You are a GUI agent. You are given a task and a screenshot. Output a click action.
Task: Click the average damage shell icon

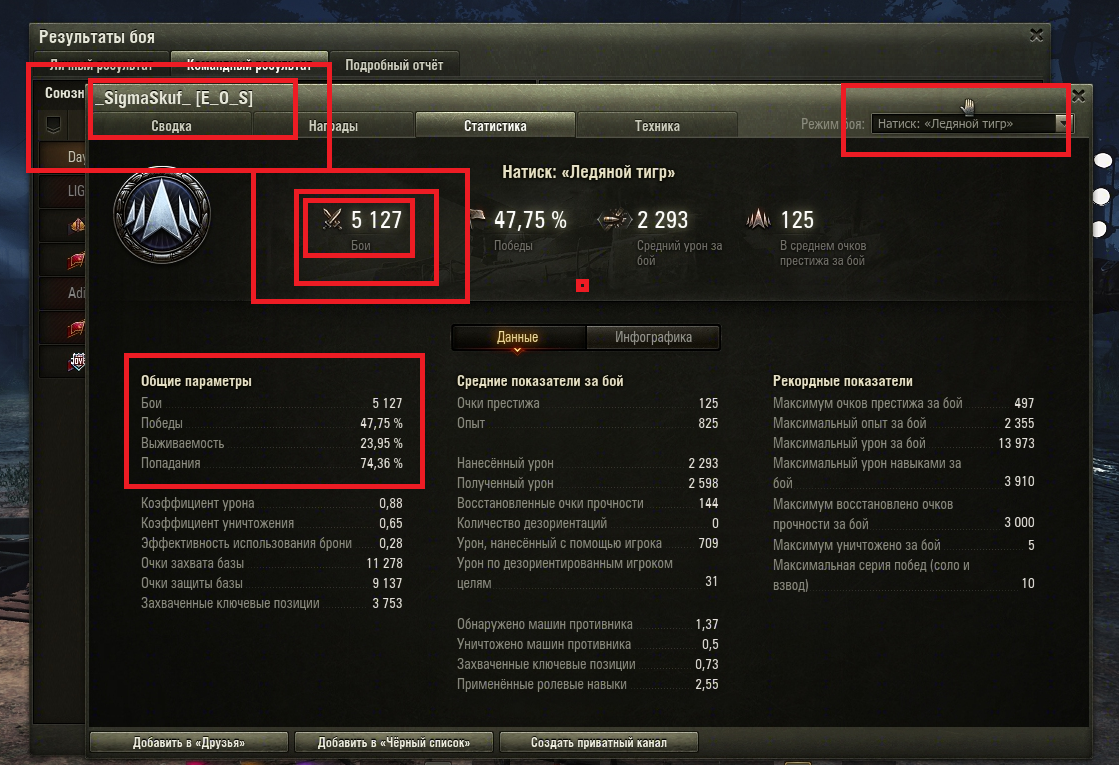tap(614, 219)
